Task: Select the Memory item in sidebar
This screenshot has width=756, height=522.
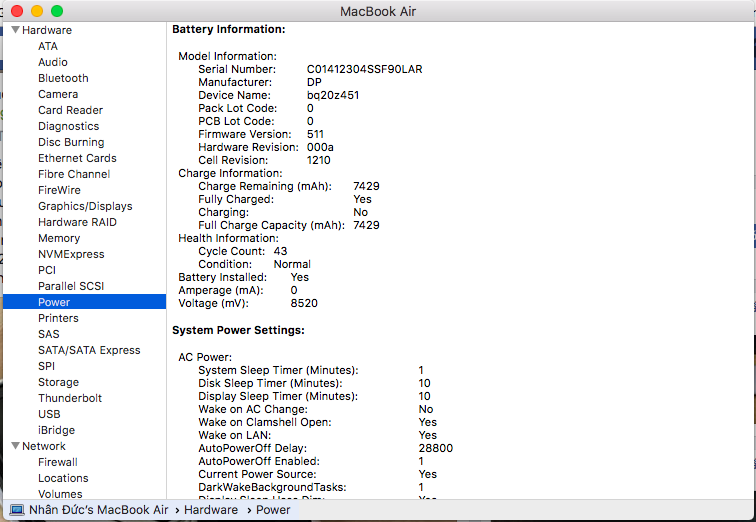Action: (59, 238)
